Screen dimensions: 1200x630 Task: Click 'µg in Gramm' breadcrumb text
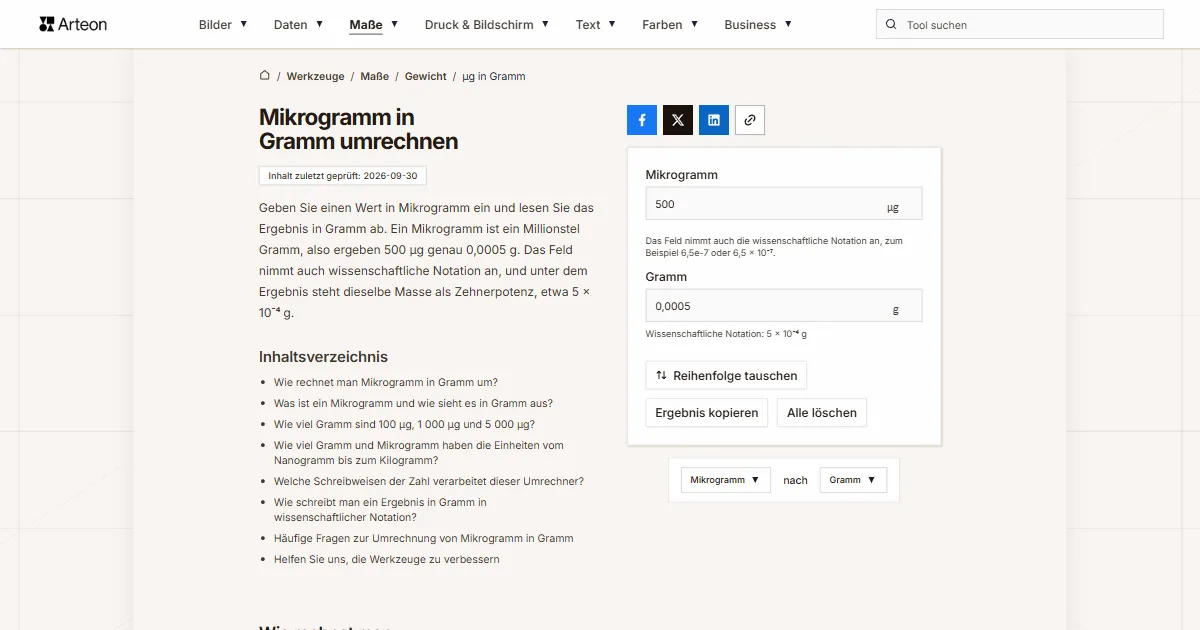(x=494, y=76)
